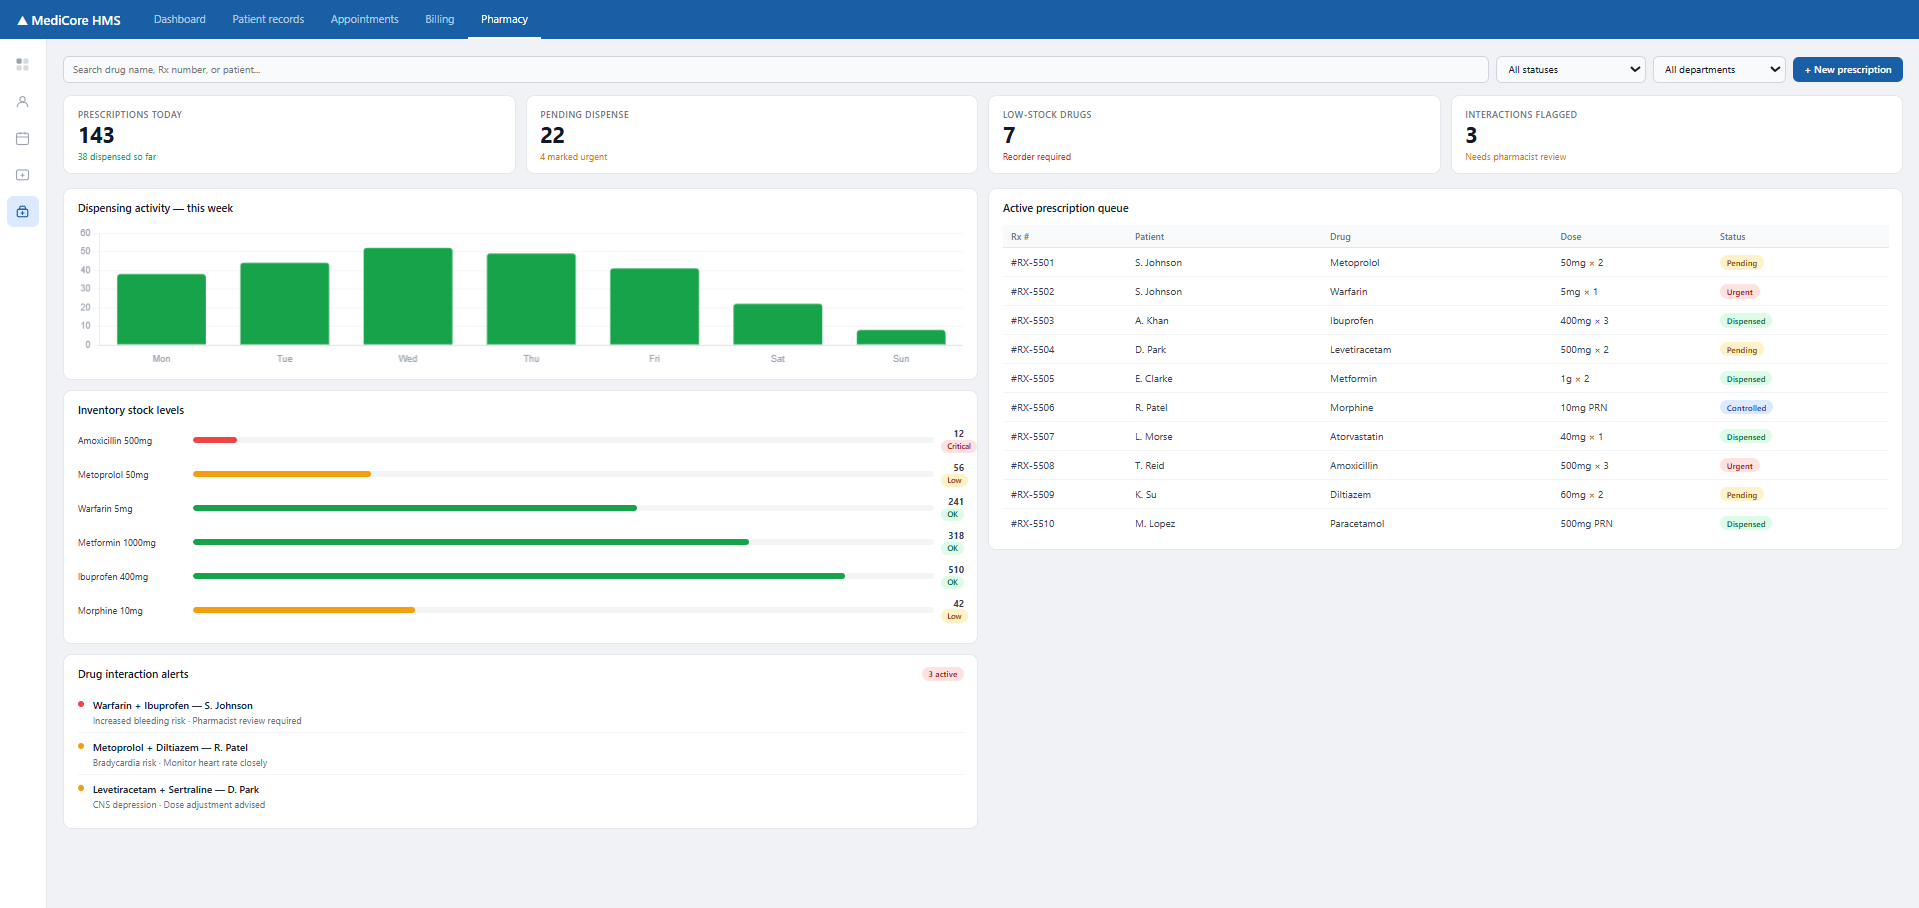Open the billing card-plus icon in sidebar
This screenshot has width=1919, height=908.
[22, 175]
